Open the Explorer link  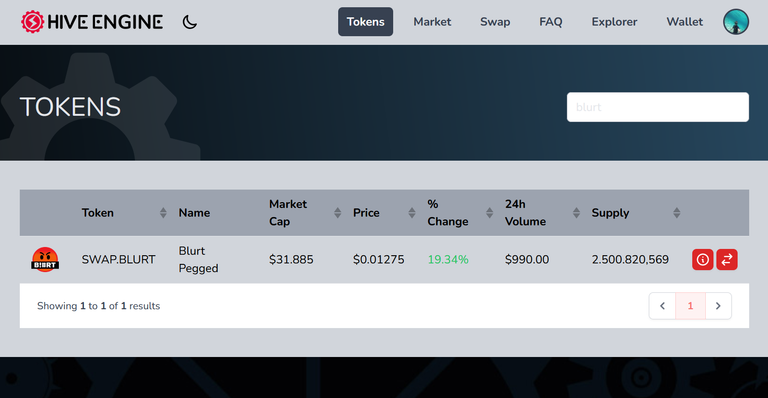tap(614, 22)
